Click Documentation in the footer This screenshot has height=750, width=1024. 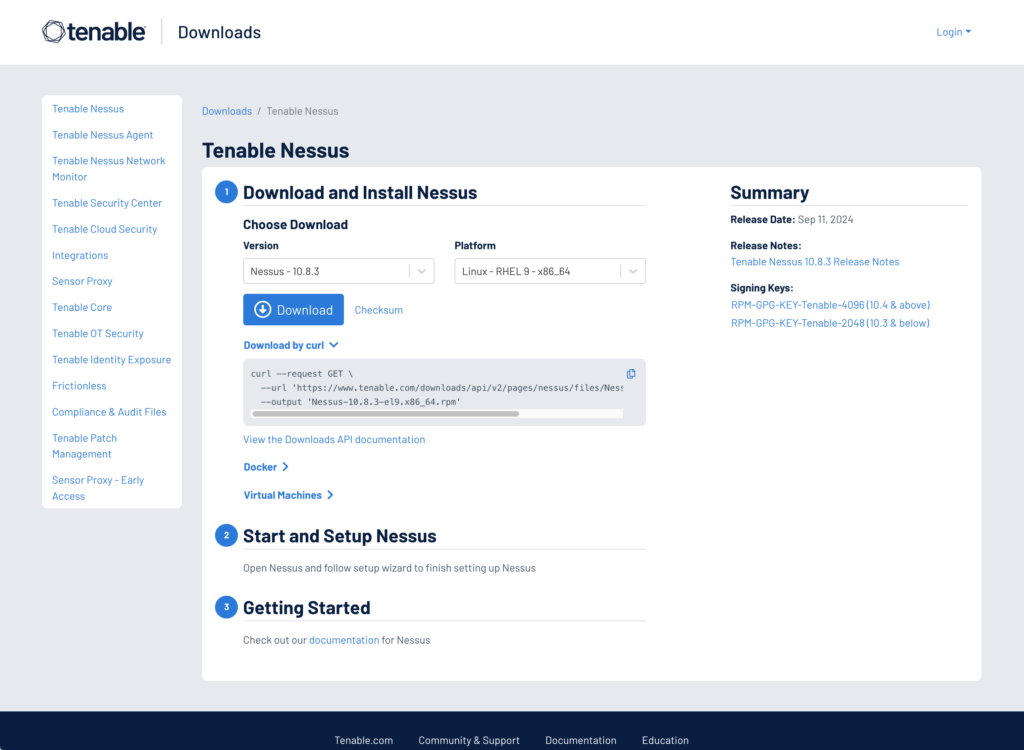[581, 740]
